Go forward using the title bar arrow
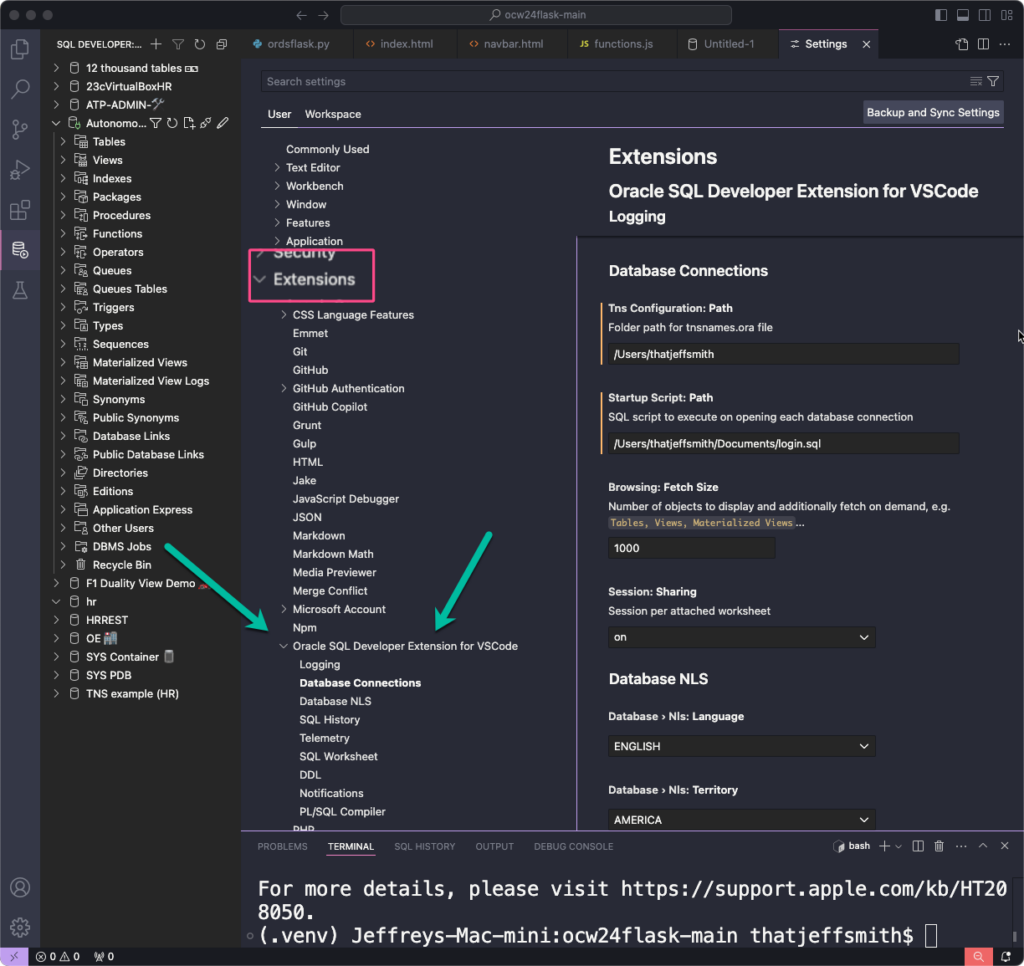The height and width of the screenshot is (966, 1024). (323, 15)
